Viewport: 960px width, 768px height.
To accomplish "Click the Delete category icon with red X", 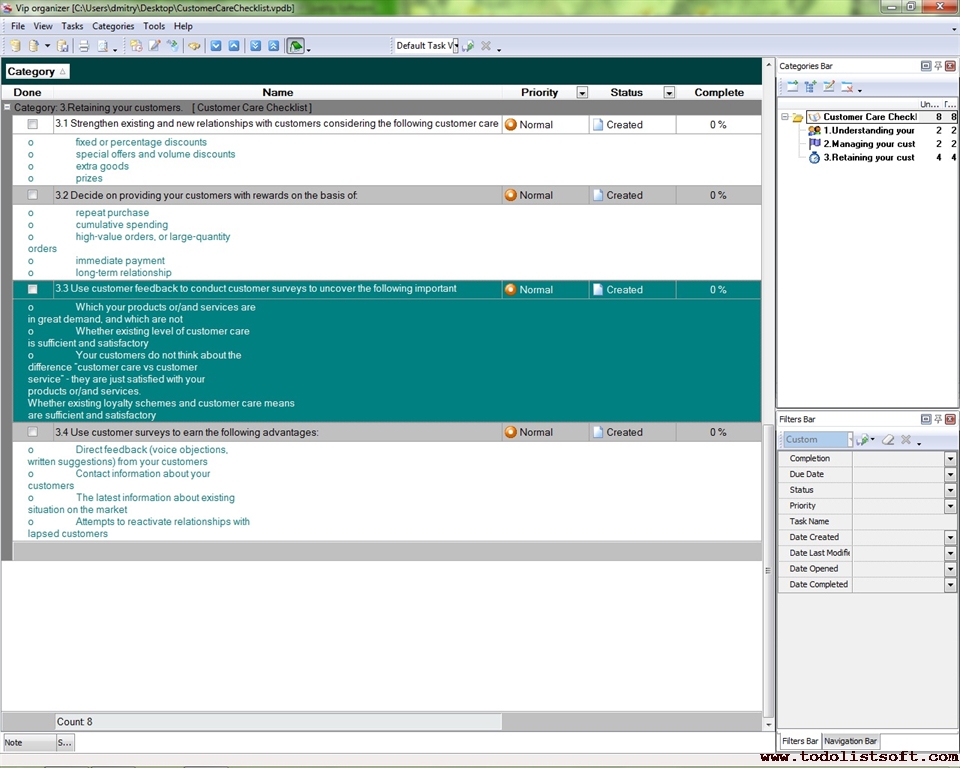I will pyautogui.click(x=847, y=88).
